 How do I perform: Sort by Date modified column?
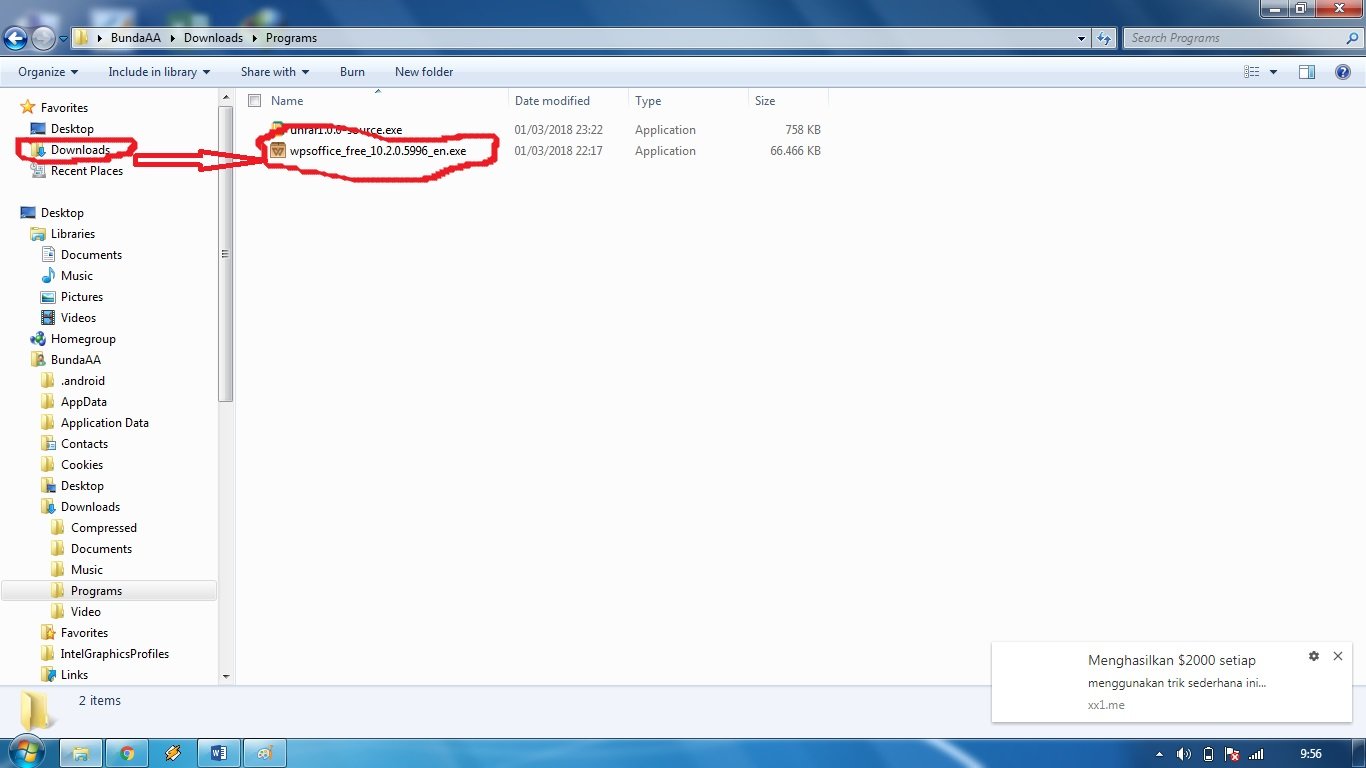552,101
